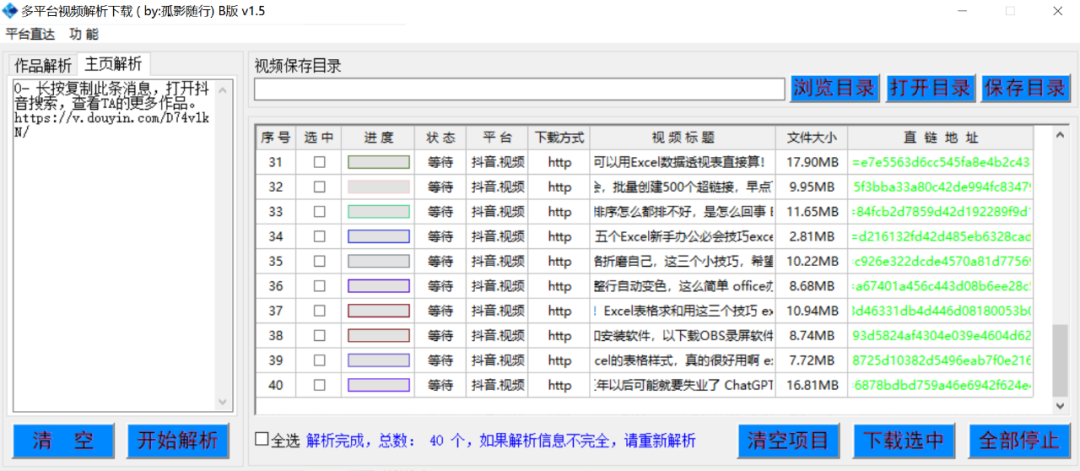Enable the 全选 select-all checkbox
Image resolution: width=1080 pixels, height=471 pixels.
(262, 439)
